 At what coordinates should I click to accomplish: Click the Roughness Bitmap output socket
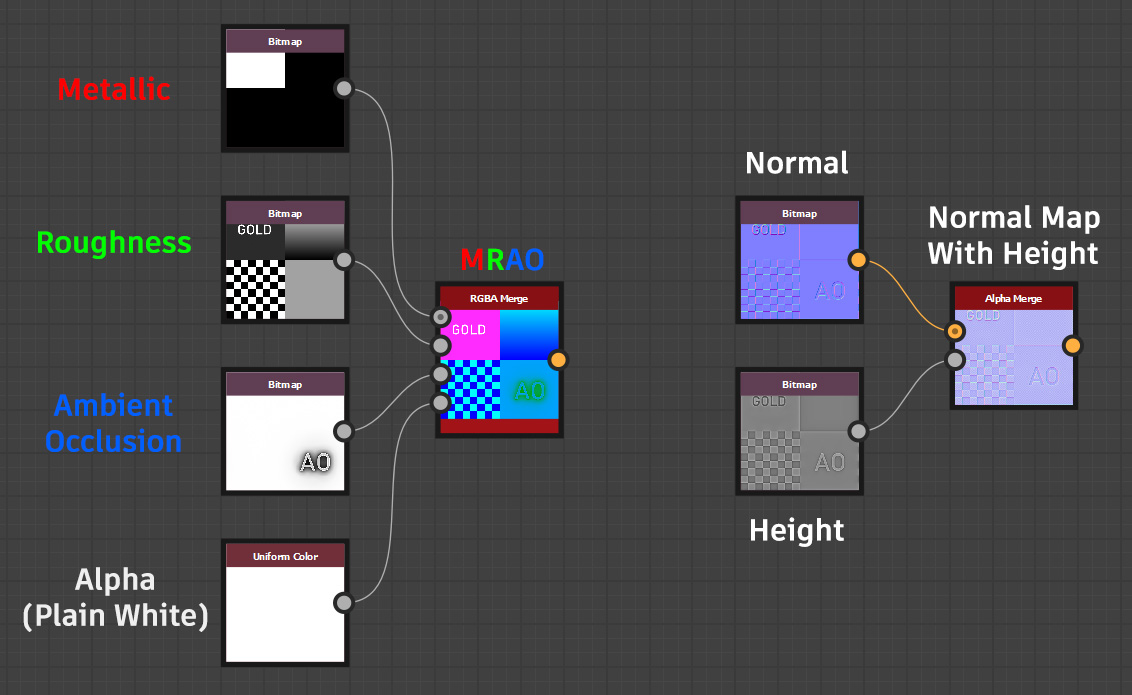point(344,260)
